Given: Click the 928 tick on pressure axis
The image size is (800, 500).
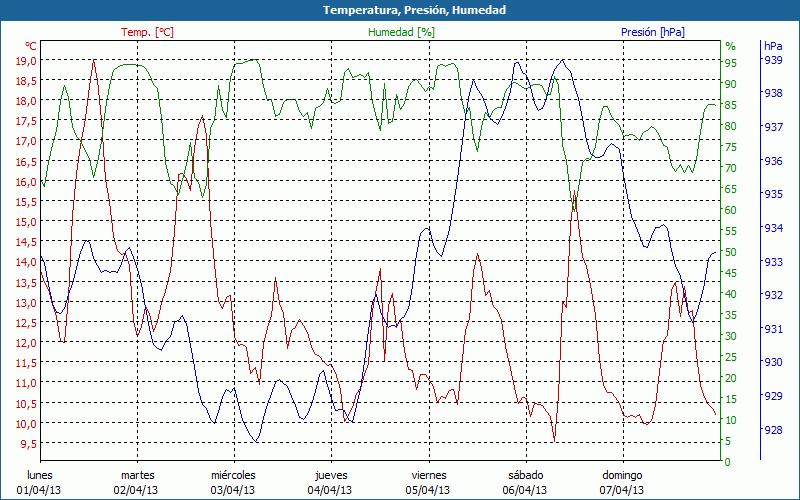Looking at the screenshot, I should click(773, 431).
